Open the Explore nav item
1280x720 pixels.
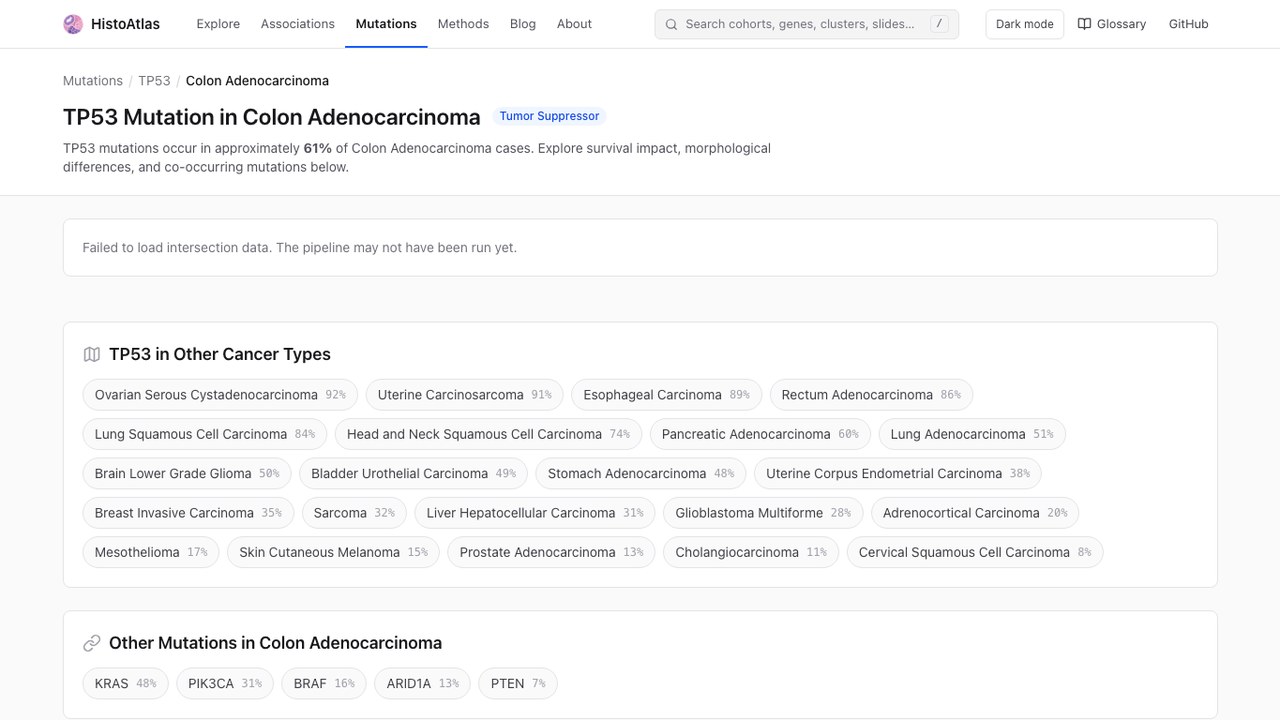coord(218,24)
